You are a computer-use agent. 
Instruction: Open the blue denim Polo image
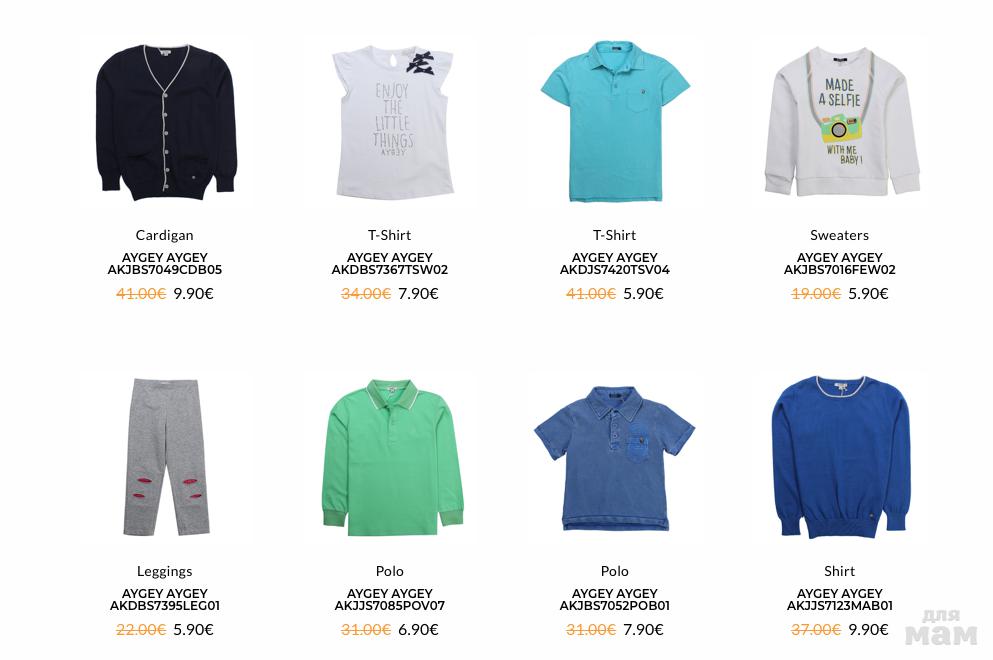614,459
